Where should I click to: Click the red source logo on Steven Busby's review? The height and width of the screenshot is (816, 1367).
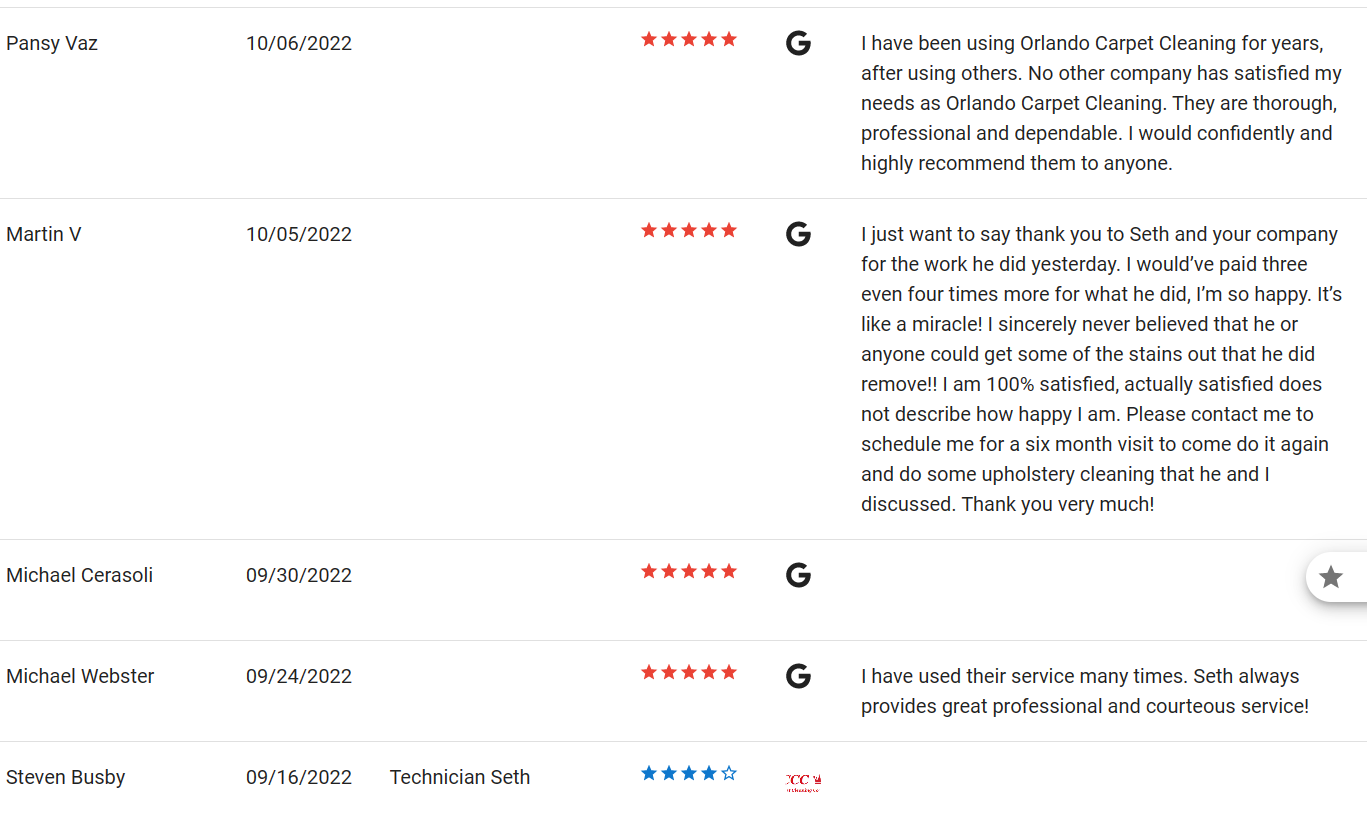pos(803,782)
